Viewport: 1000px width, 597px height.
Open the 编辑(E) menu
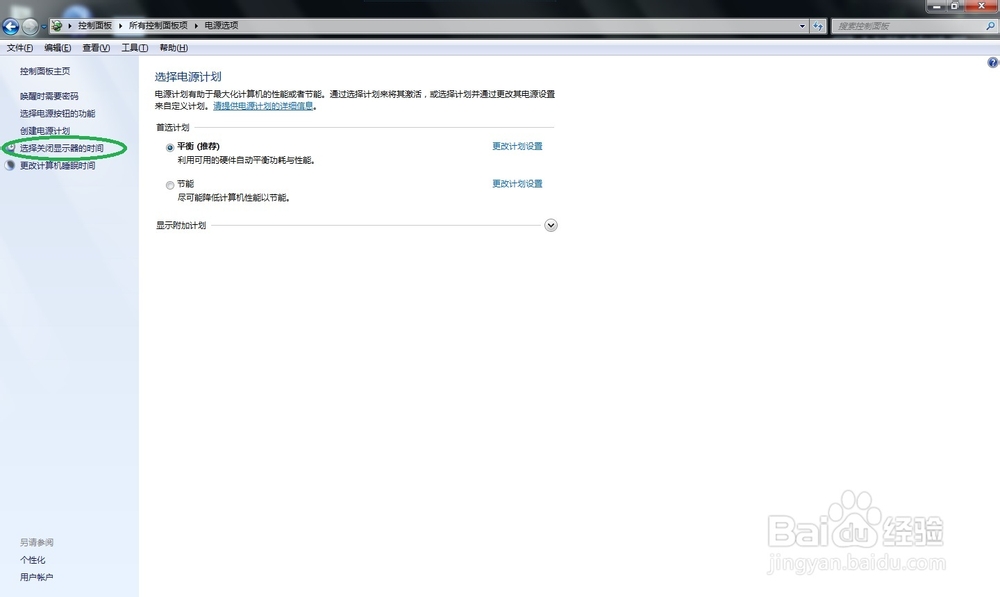coord(57,48)
